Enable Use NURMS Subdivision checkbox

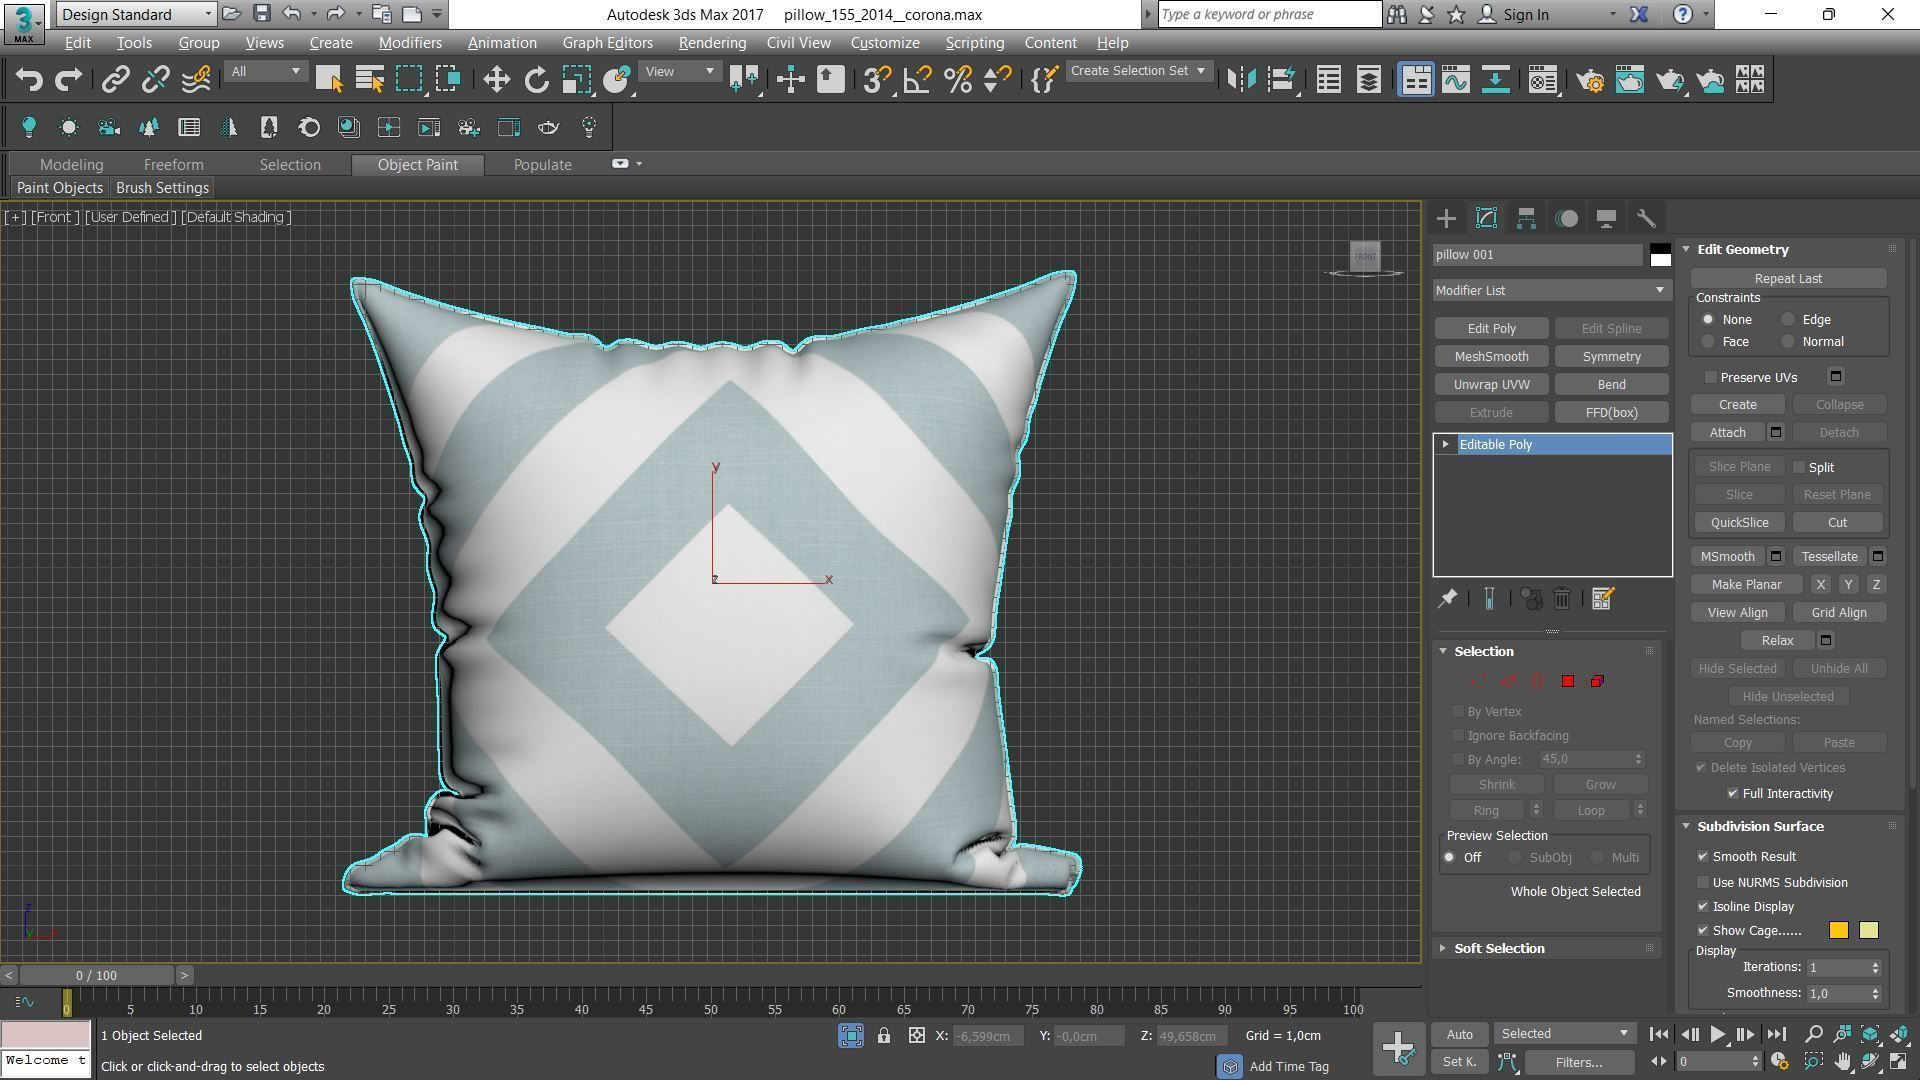coord(1703,882)
